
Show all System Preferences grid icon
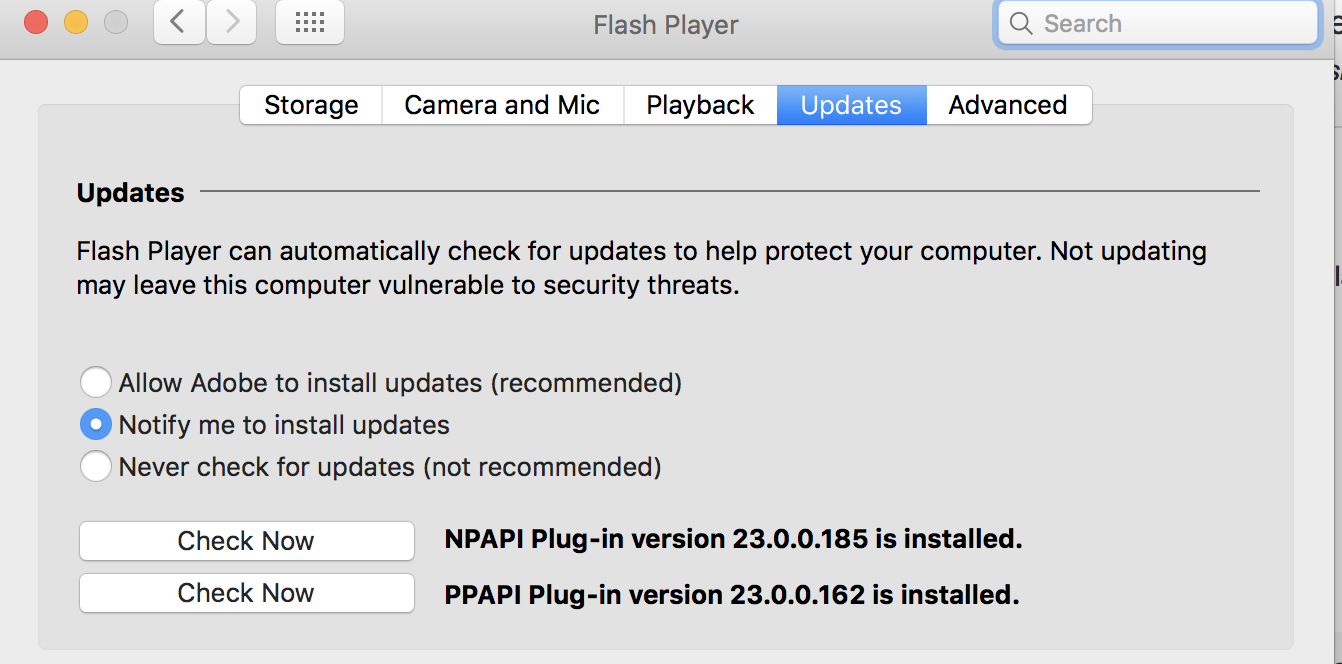[310, 23]
